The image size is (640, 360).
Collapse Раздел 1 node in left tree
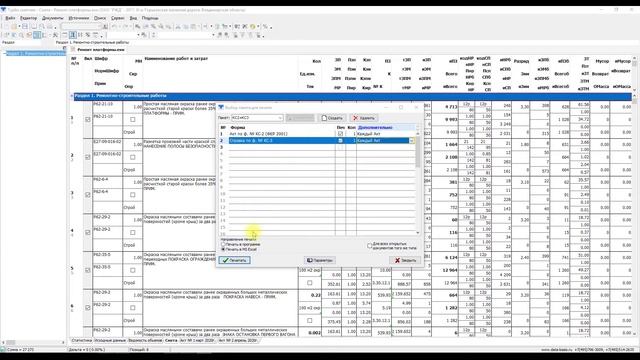4,53
